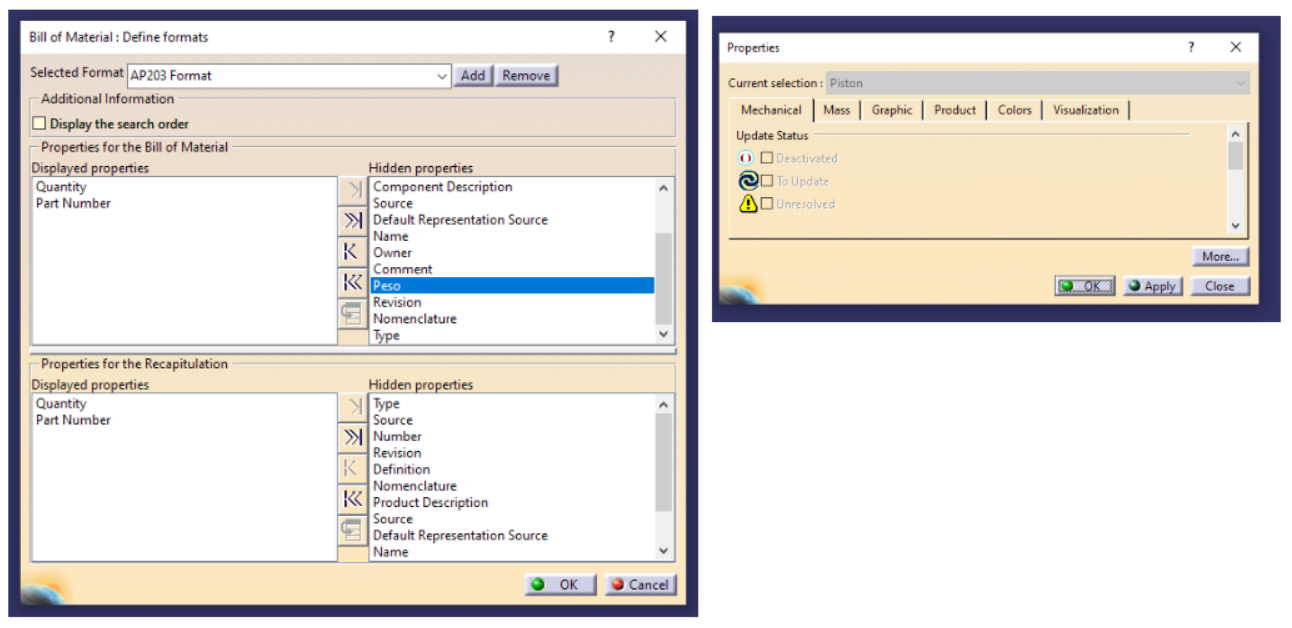
Task: Open the Selected Format dropdown
Action: point(442,76)
